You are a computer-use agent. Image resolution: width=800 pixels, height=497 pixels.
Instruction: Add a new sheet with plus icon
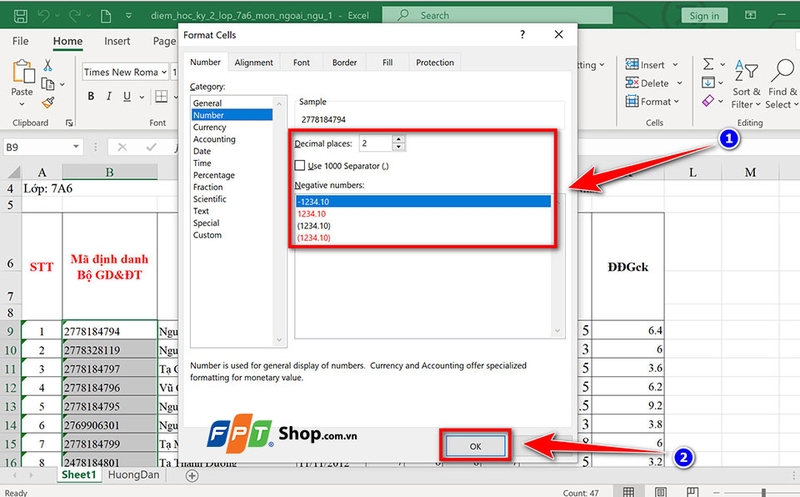click(x=192, y=476)
